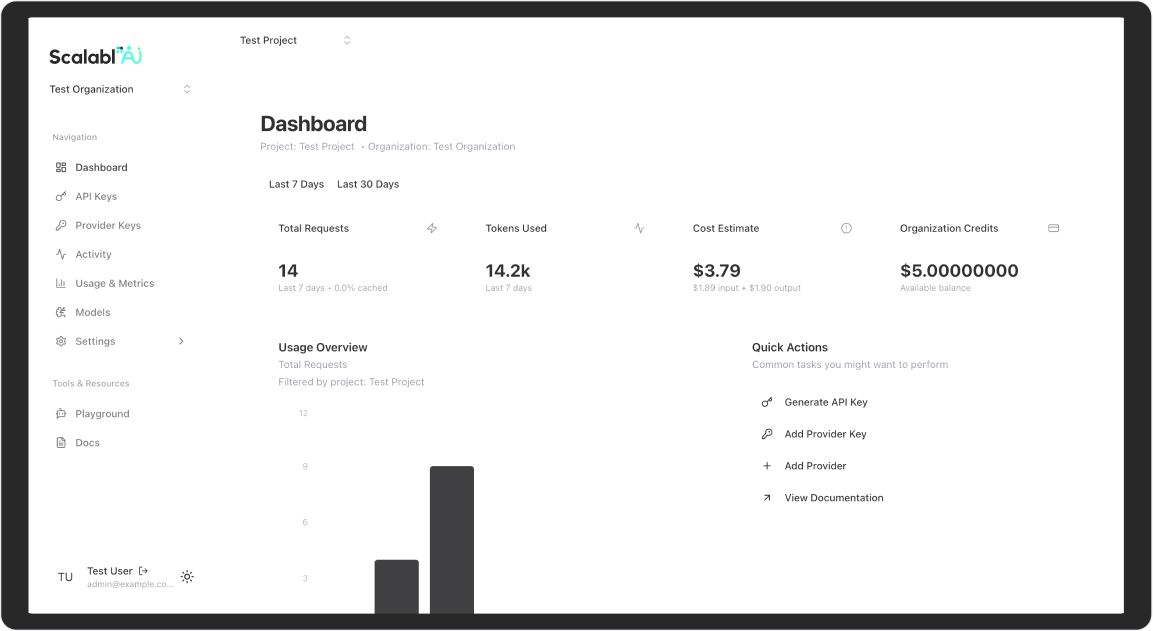Toggle the light/dark theme sun button

[x=187, y=577]
